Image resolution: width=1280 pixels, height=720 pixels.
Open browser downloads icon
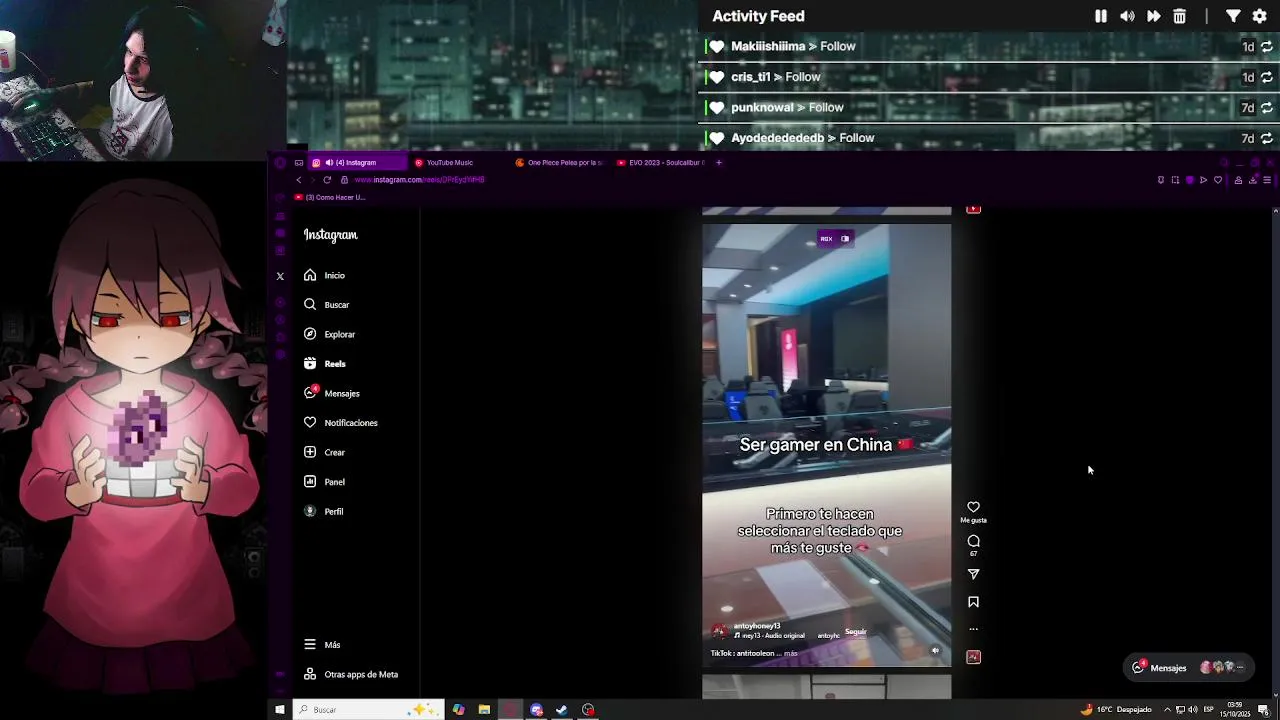[x=1252, y=180]
